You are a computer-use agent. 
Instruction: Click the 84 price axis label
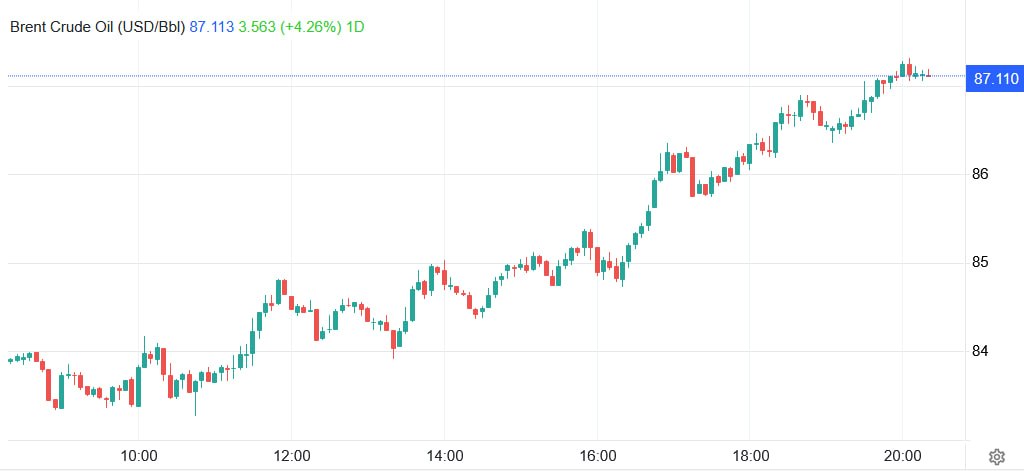pyautogui.click(x=980, y=351)
